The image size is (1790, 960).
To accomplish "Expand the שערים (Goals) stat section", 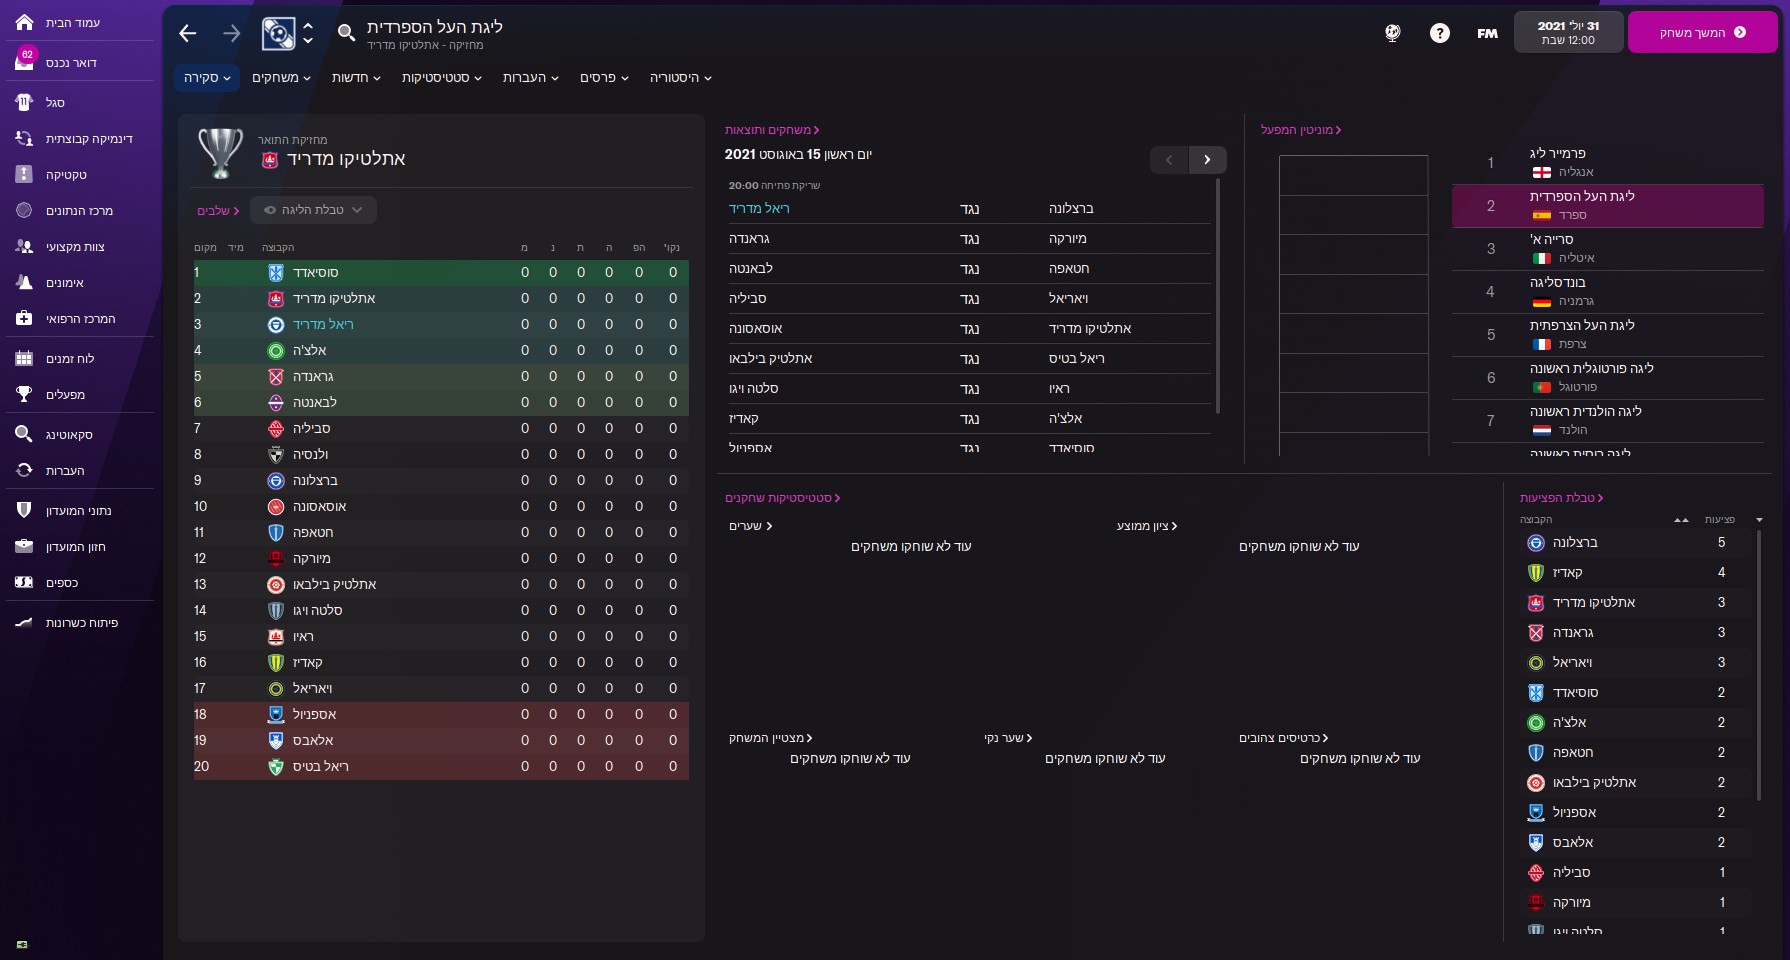I will pos(750,526).
